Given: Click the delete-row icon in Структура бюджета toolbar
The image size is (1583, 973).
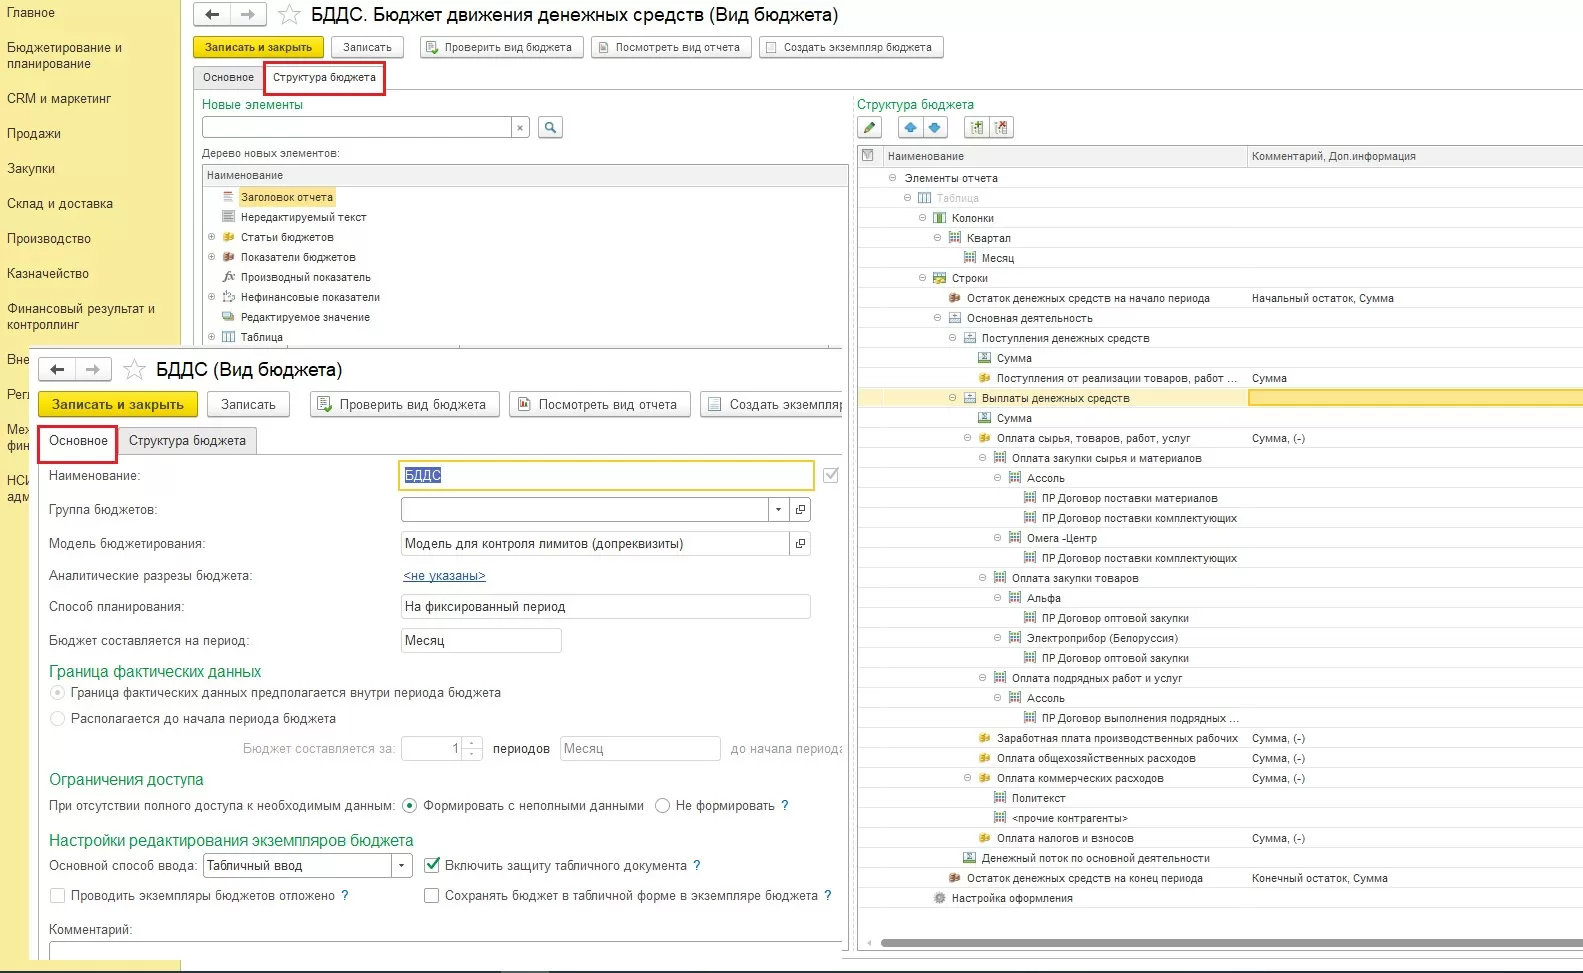Looking at the screenshot, I should pyautogui.click(x=1001, y=127).
